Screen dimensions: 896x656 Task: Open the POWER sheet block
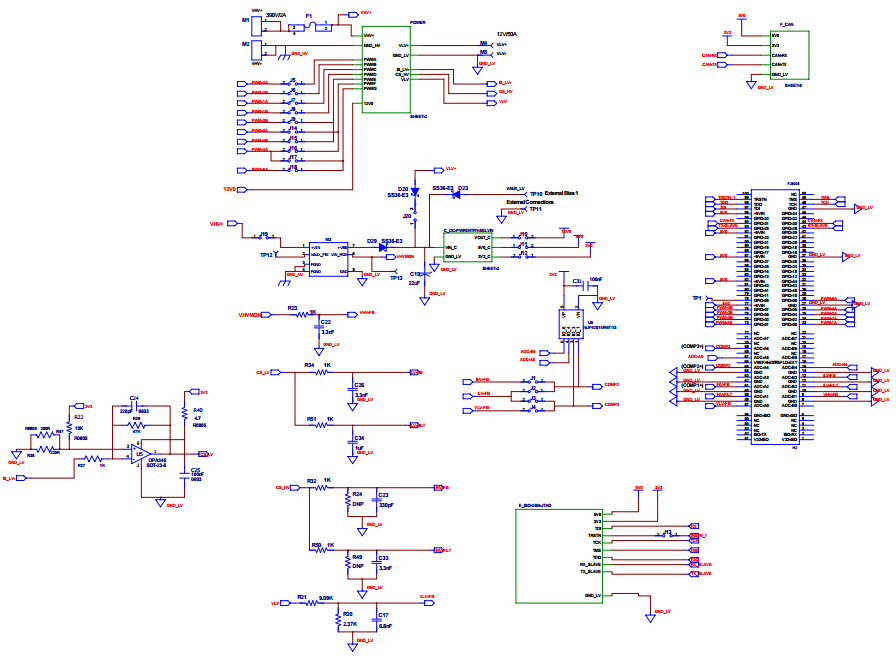386,68
